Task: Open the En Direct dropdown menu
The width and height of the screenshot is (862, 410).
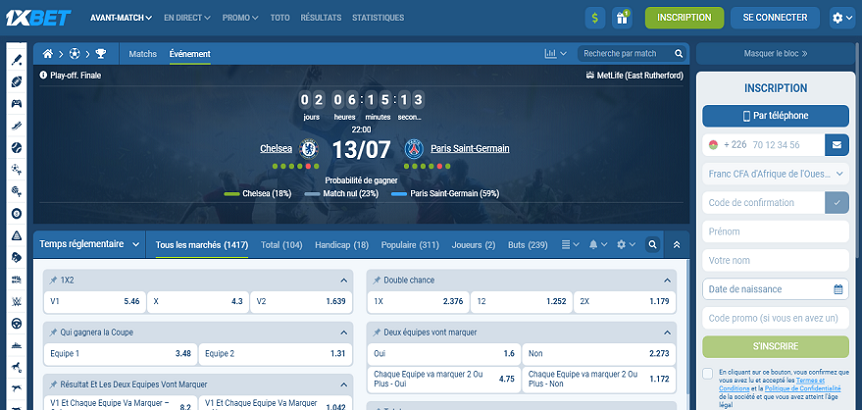Action: tap(187, 18)
